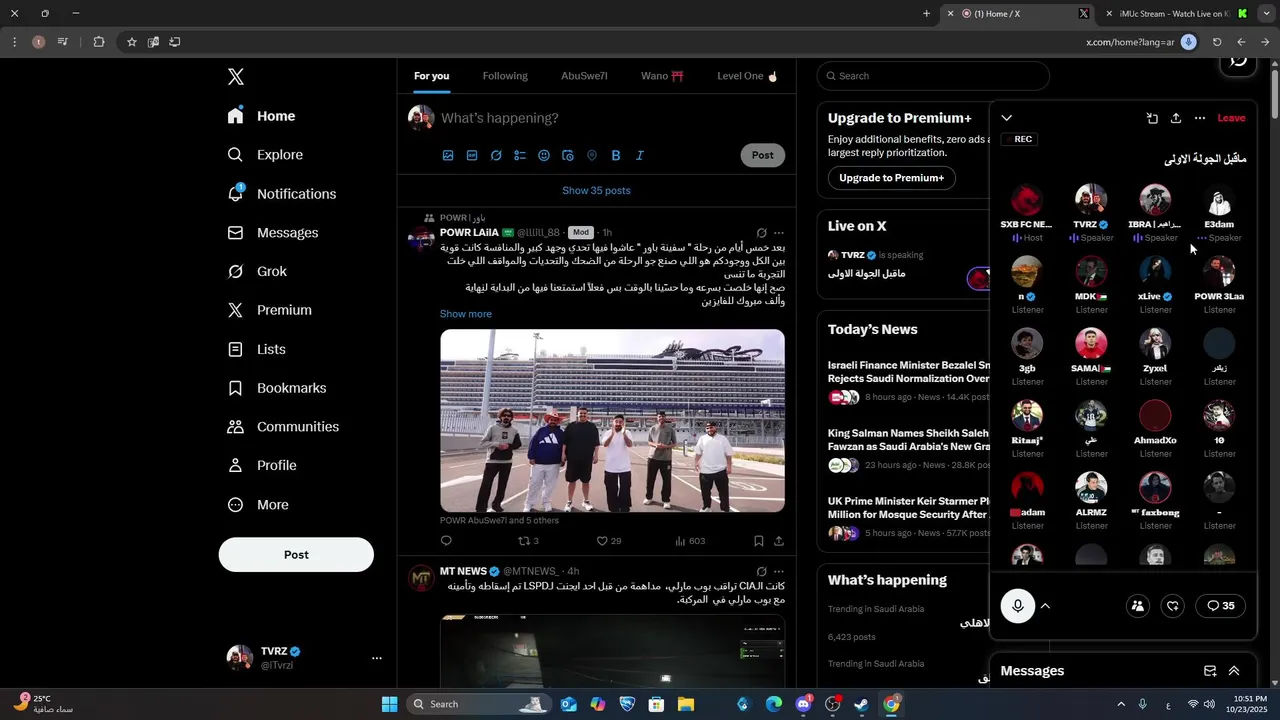
Task: Open File Explorer from the taskbar
Action: (686, 704)
